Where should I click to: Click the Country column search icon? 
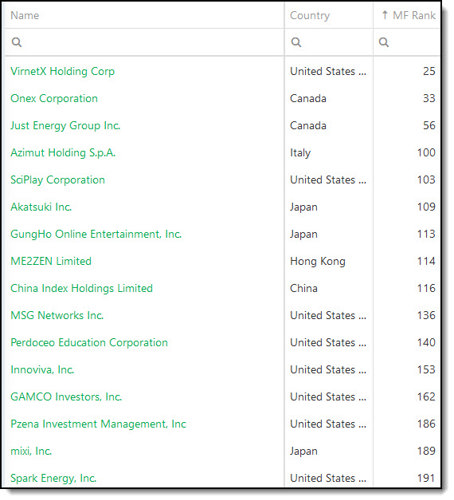(296, 42)
